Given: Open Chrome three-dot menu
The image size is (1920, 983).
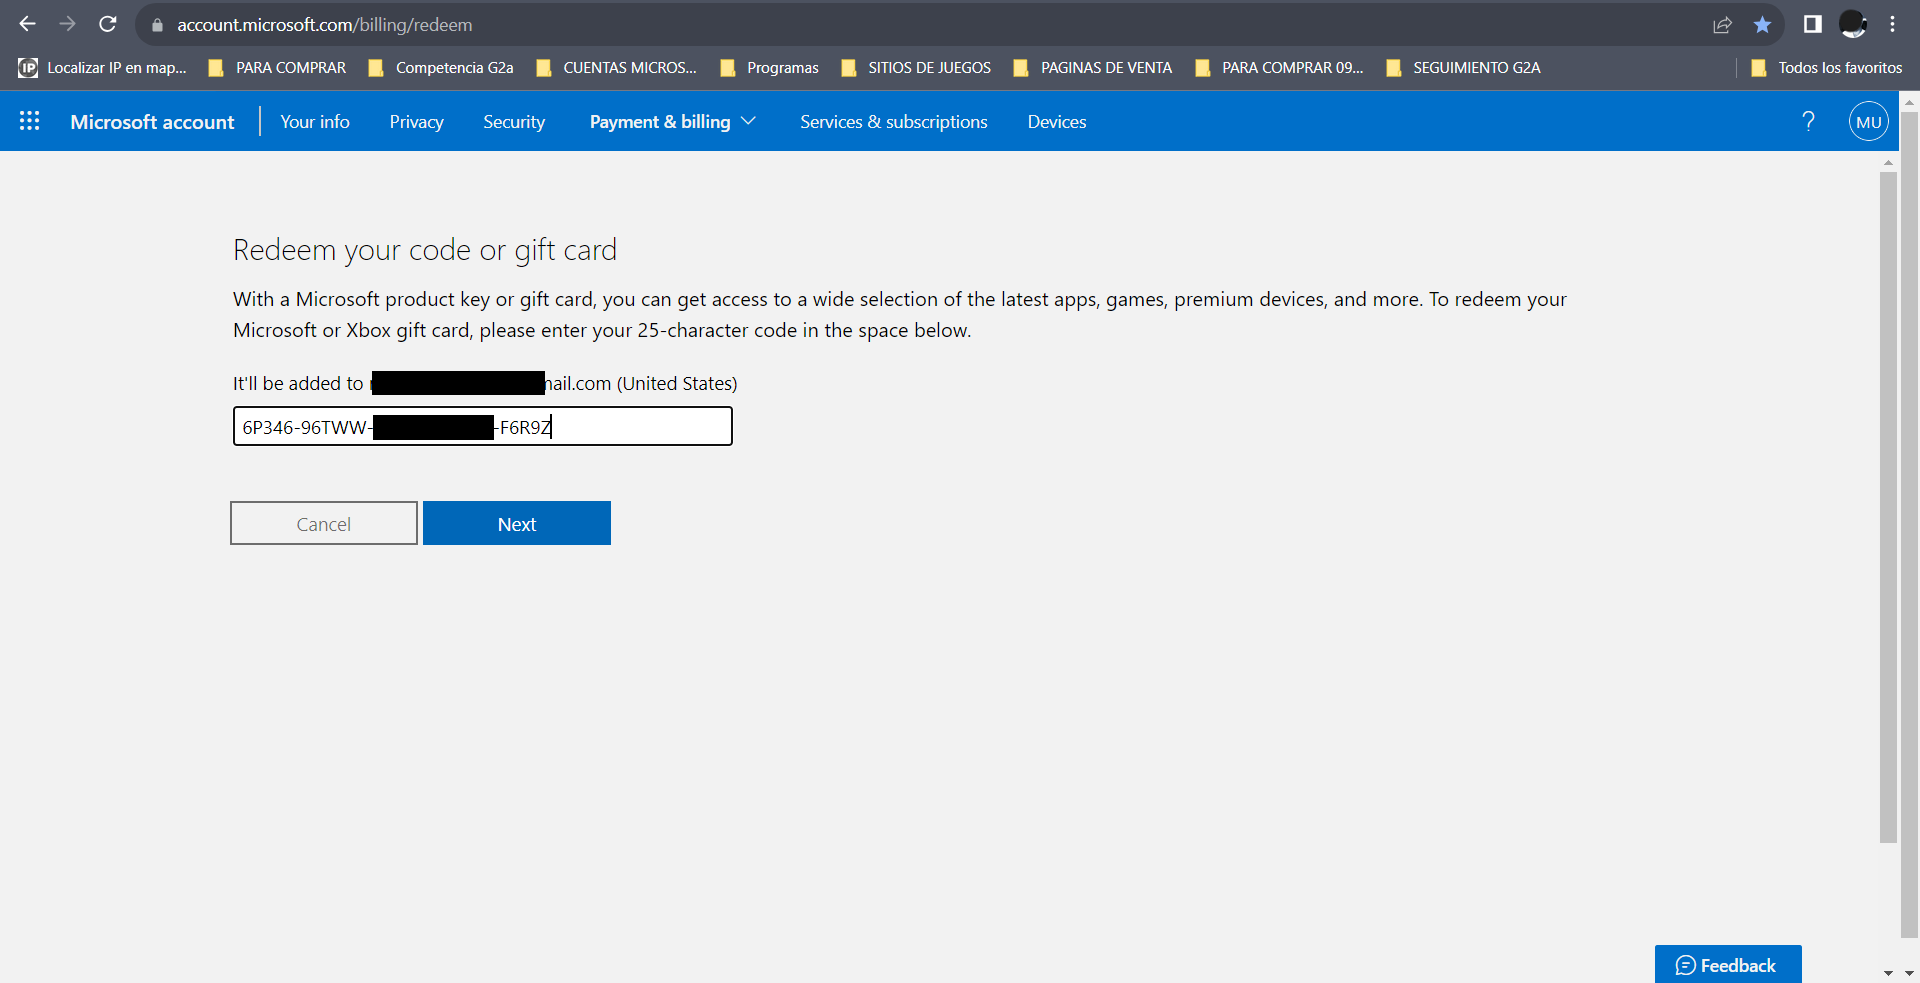Looking at the screenshot, I should click(x=1893, y=25).
